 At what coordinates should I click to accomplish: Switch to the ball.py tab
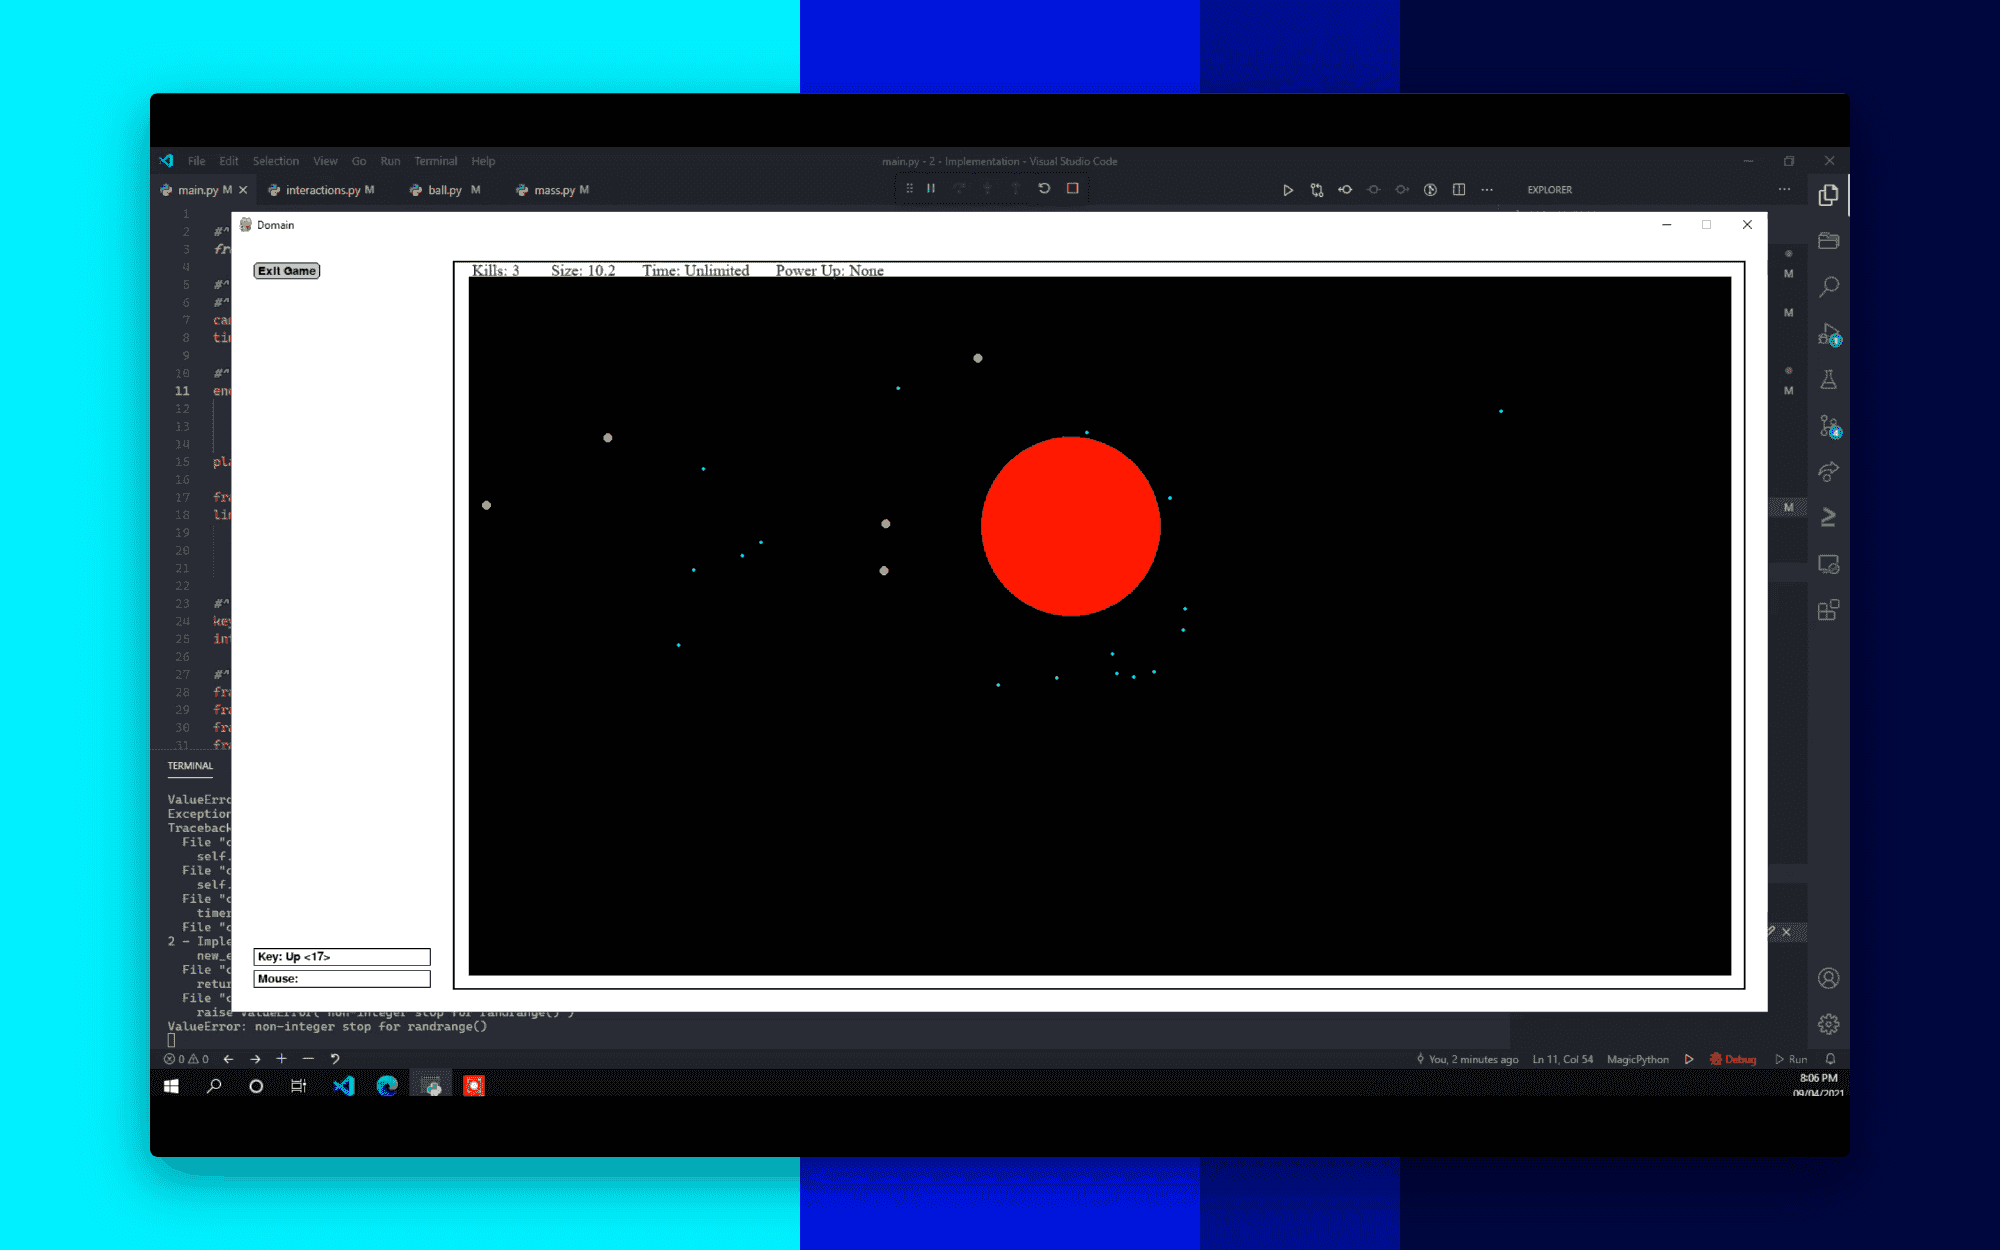click(x=446, y=190)
